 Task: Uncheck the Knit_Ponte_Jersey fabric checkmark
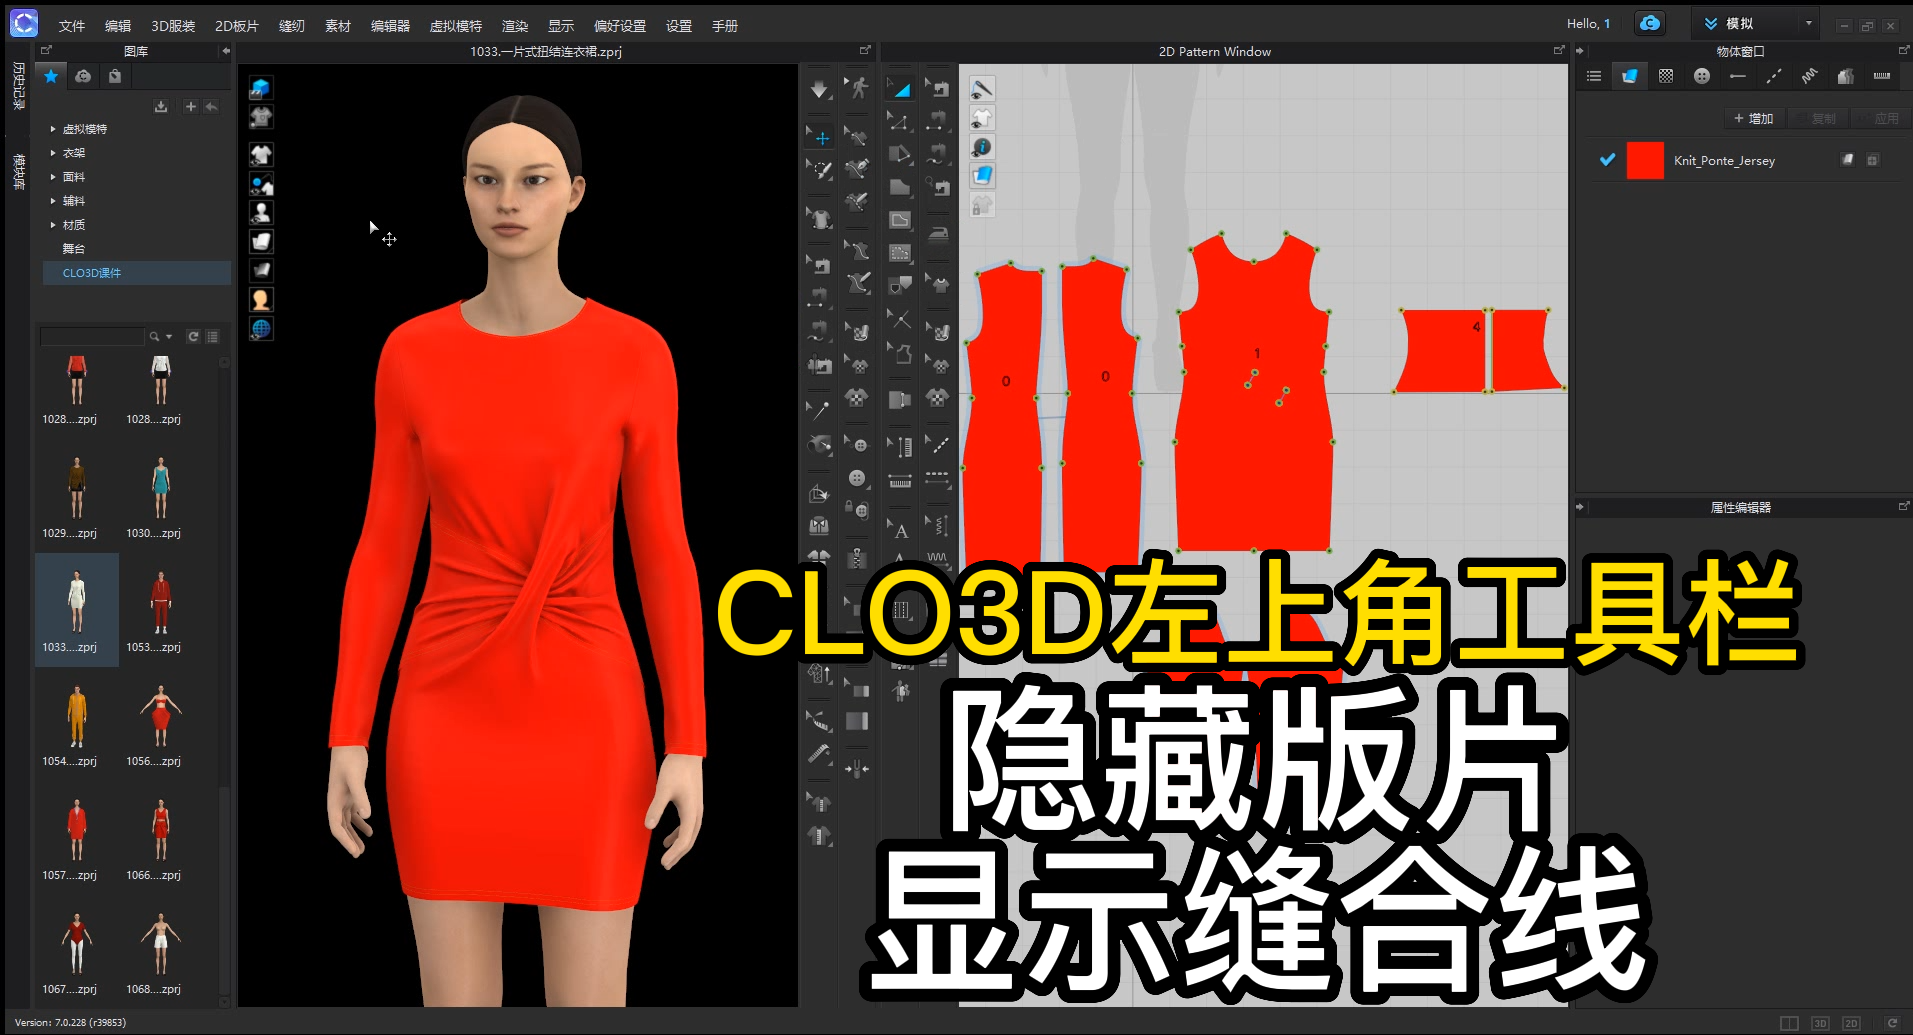click(1607, 159)
